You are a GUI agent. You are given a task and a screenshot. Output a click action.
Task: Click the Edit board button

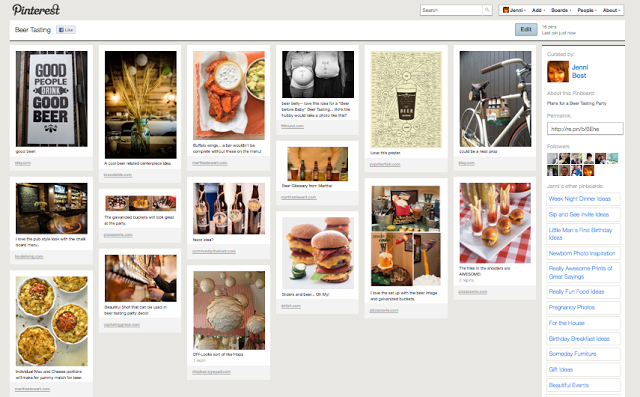point(526,29)
